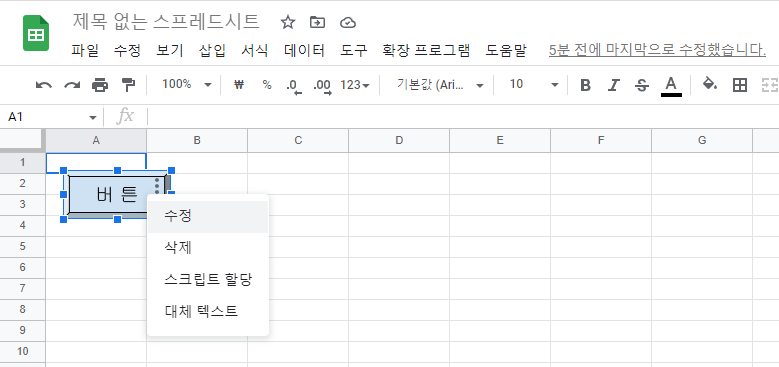Redo the last action

tap(72, 85)
